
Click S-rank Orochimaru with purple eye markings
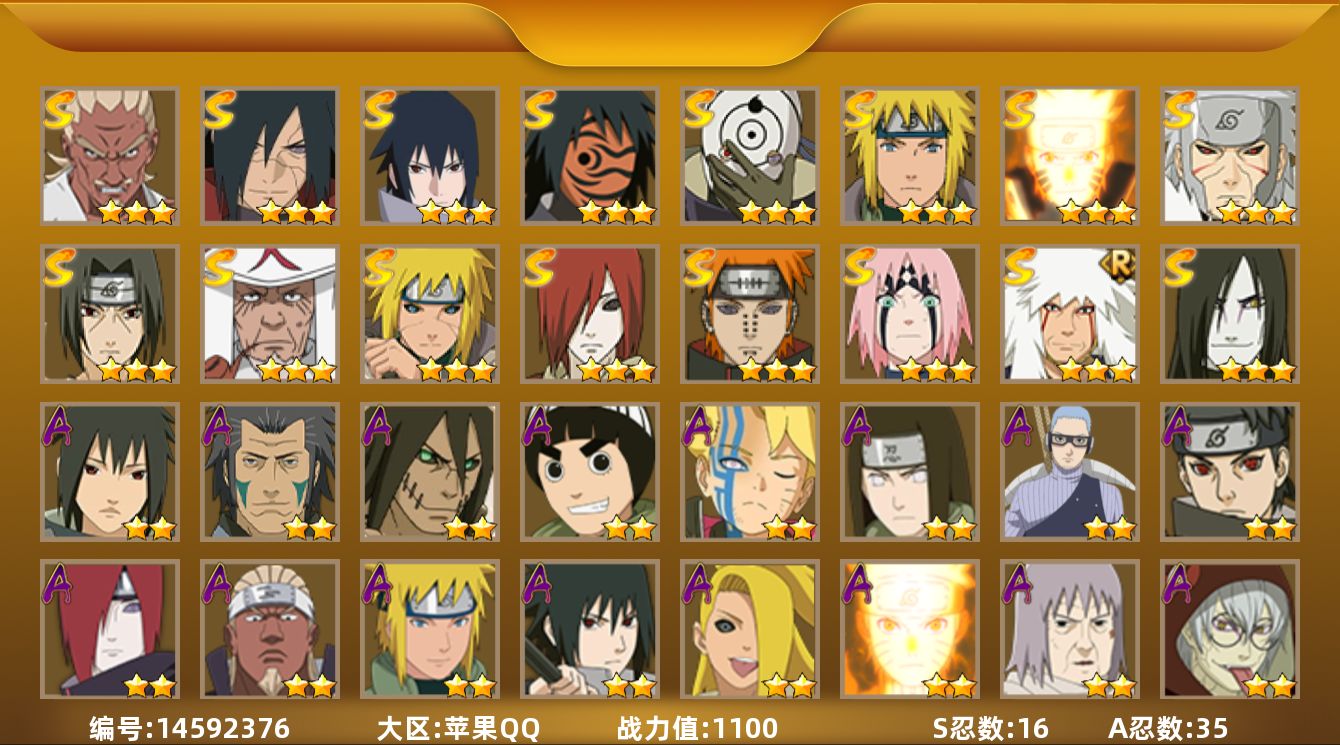[x=1229, y=314]
